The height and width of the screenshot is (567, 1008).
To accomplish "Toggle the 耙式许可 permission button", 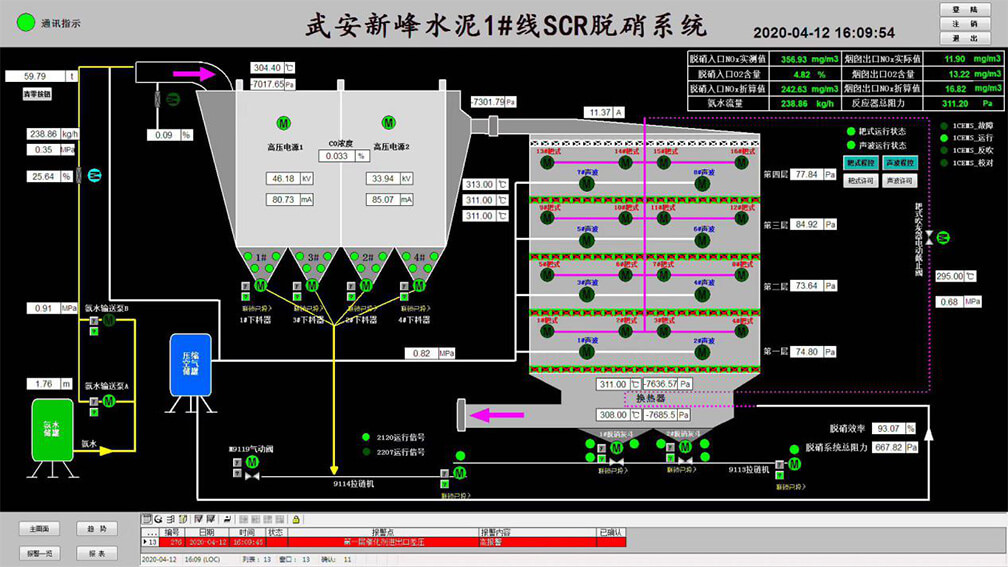I will (x=861, y=181).
